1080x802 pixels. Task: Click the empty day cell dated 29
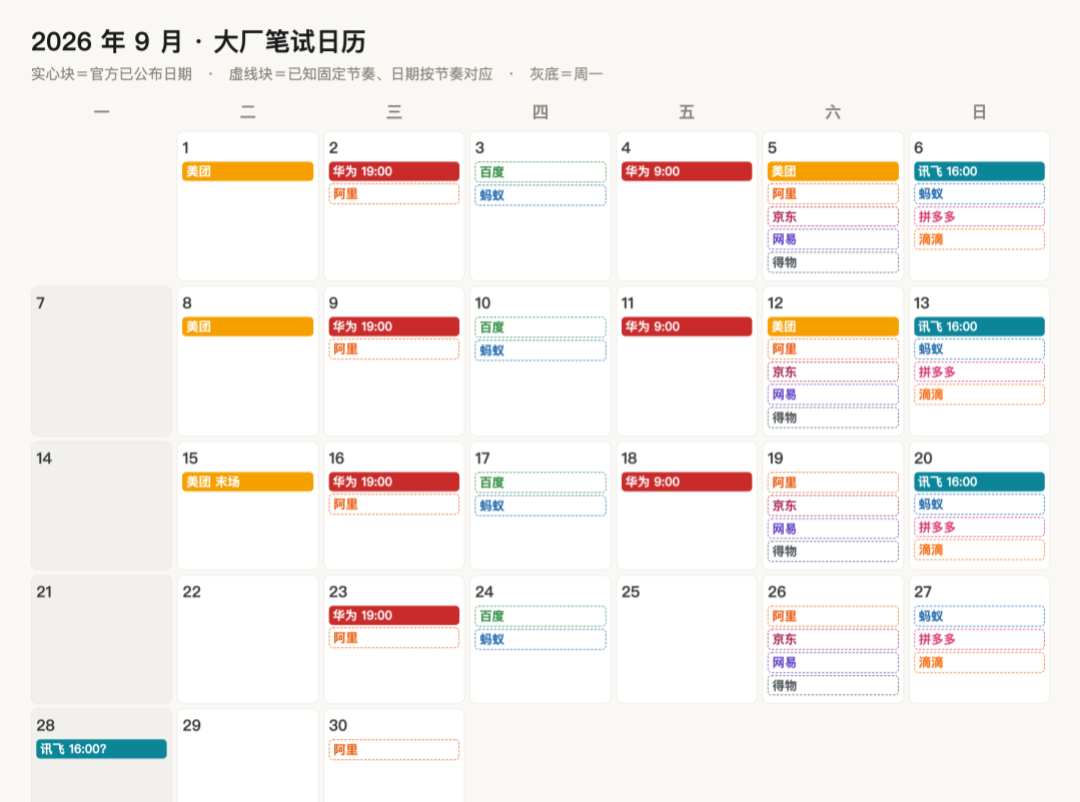point(247,756)
